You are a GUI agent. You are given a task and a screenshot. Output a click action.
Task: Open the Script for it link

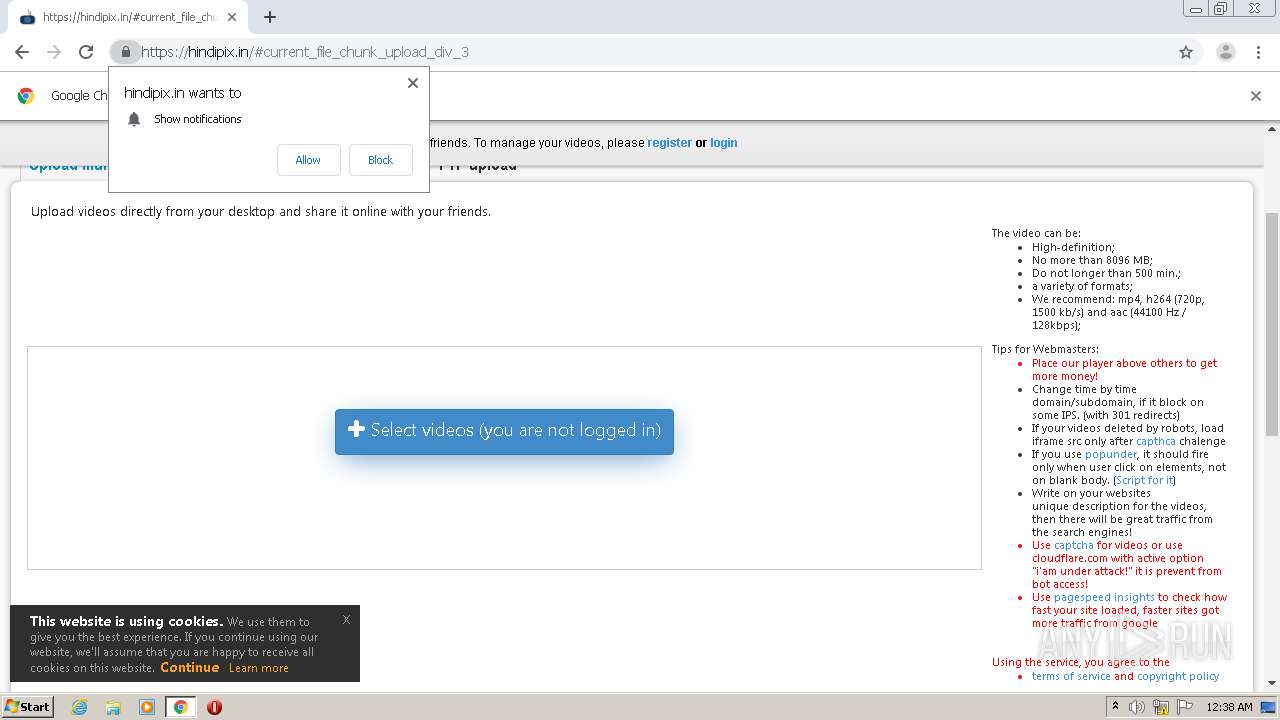click(1144, 480)
